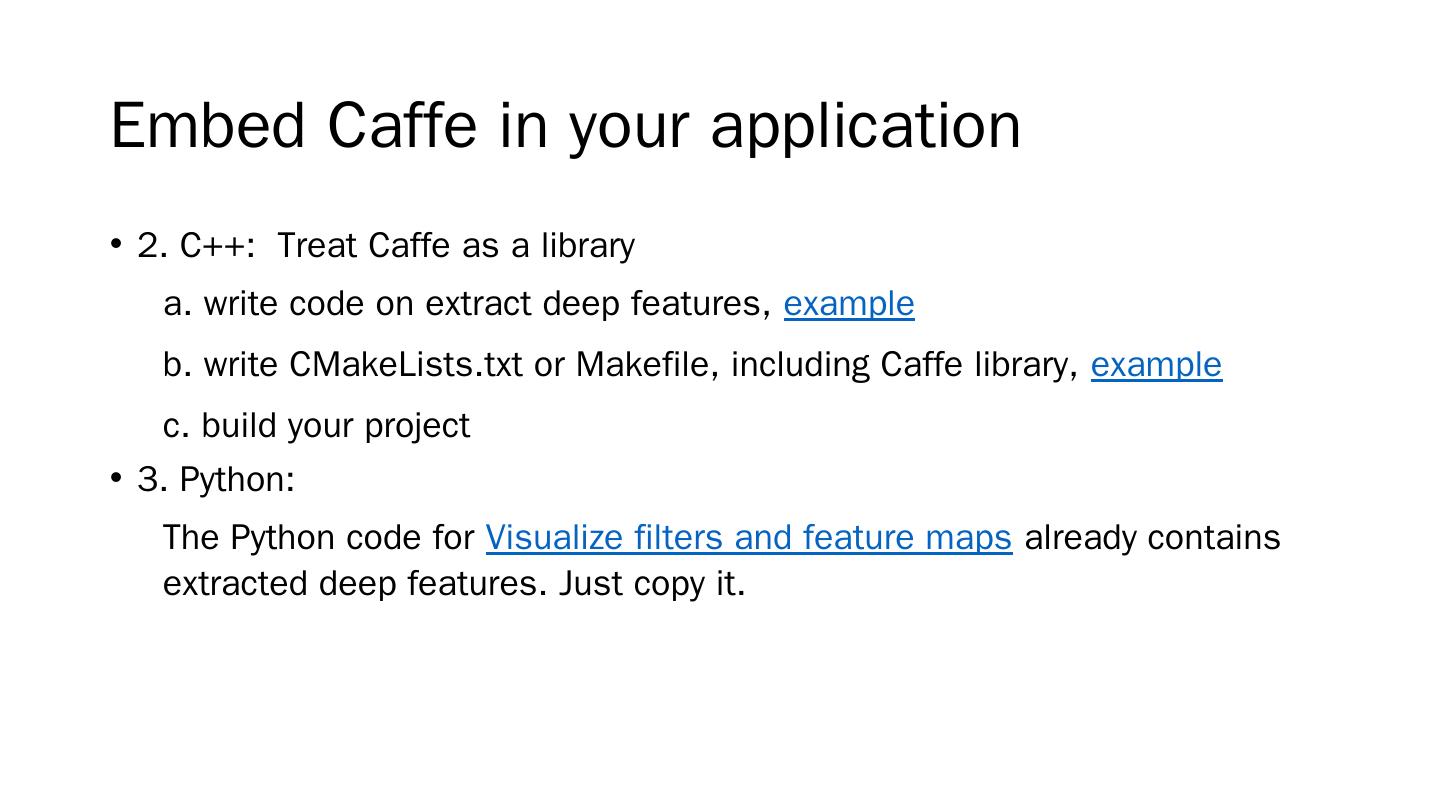The image size is (1440, 810).
Task: Click the line "c. build your project"
Action: pos(316,426)
